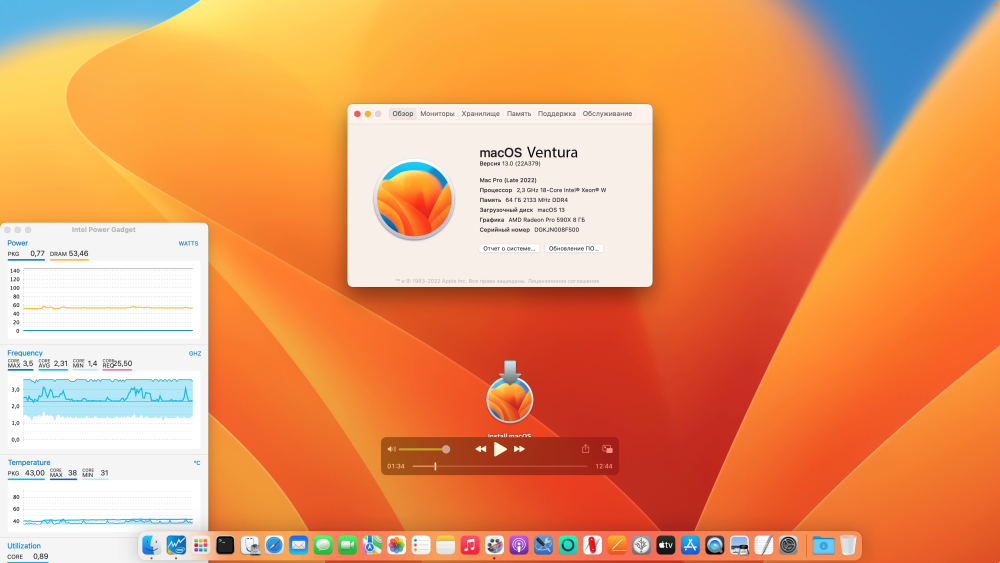Open Finder from the Dock
The height and width of the screenshot is (563, 1000).
[151, 545]
